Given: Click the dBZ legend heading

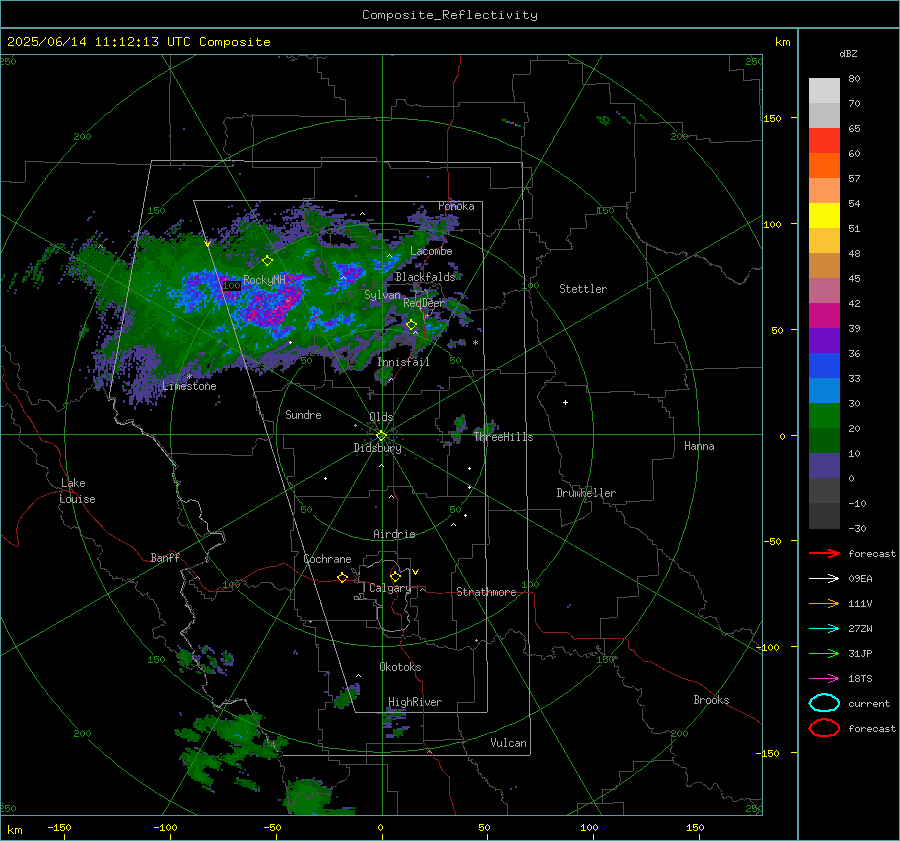Looking at the screenshot, I should point(848,53).
